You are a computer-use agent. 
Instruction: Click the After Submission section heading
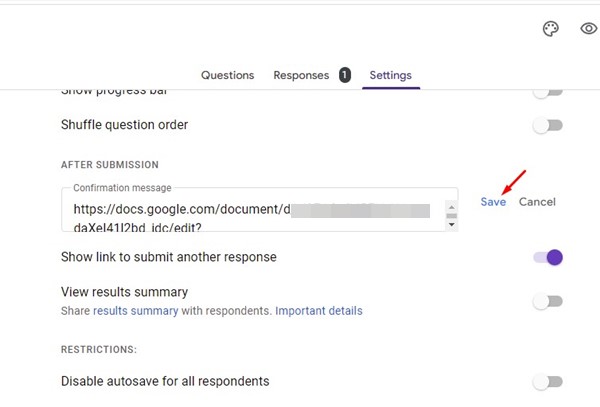coord(110,164)
